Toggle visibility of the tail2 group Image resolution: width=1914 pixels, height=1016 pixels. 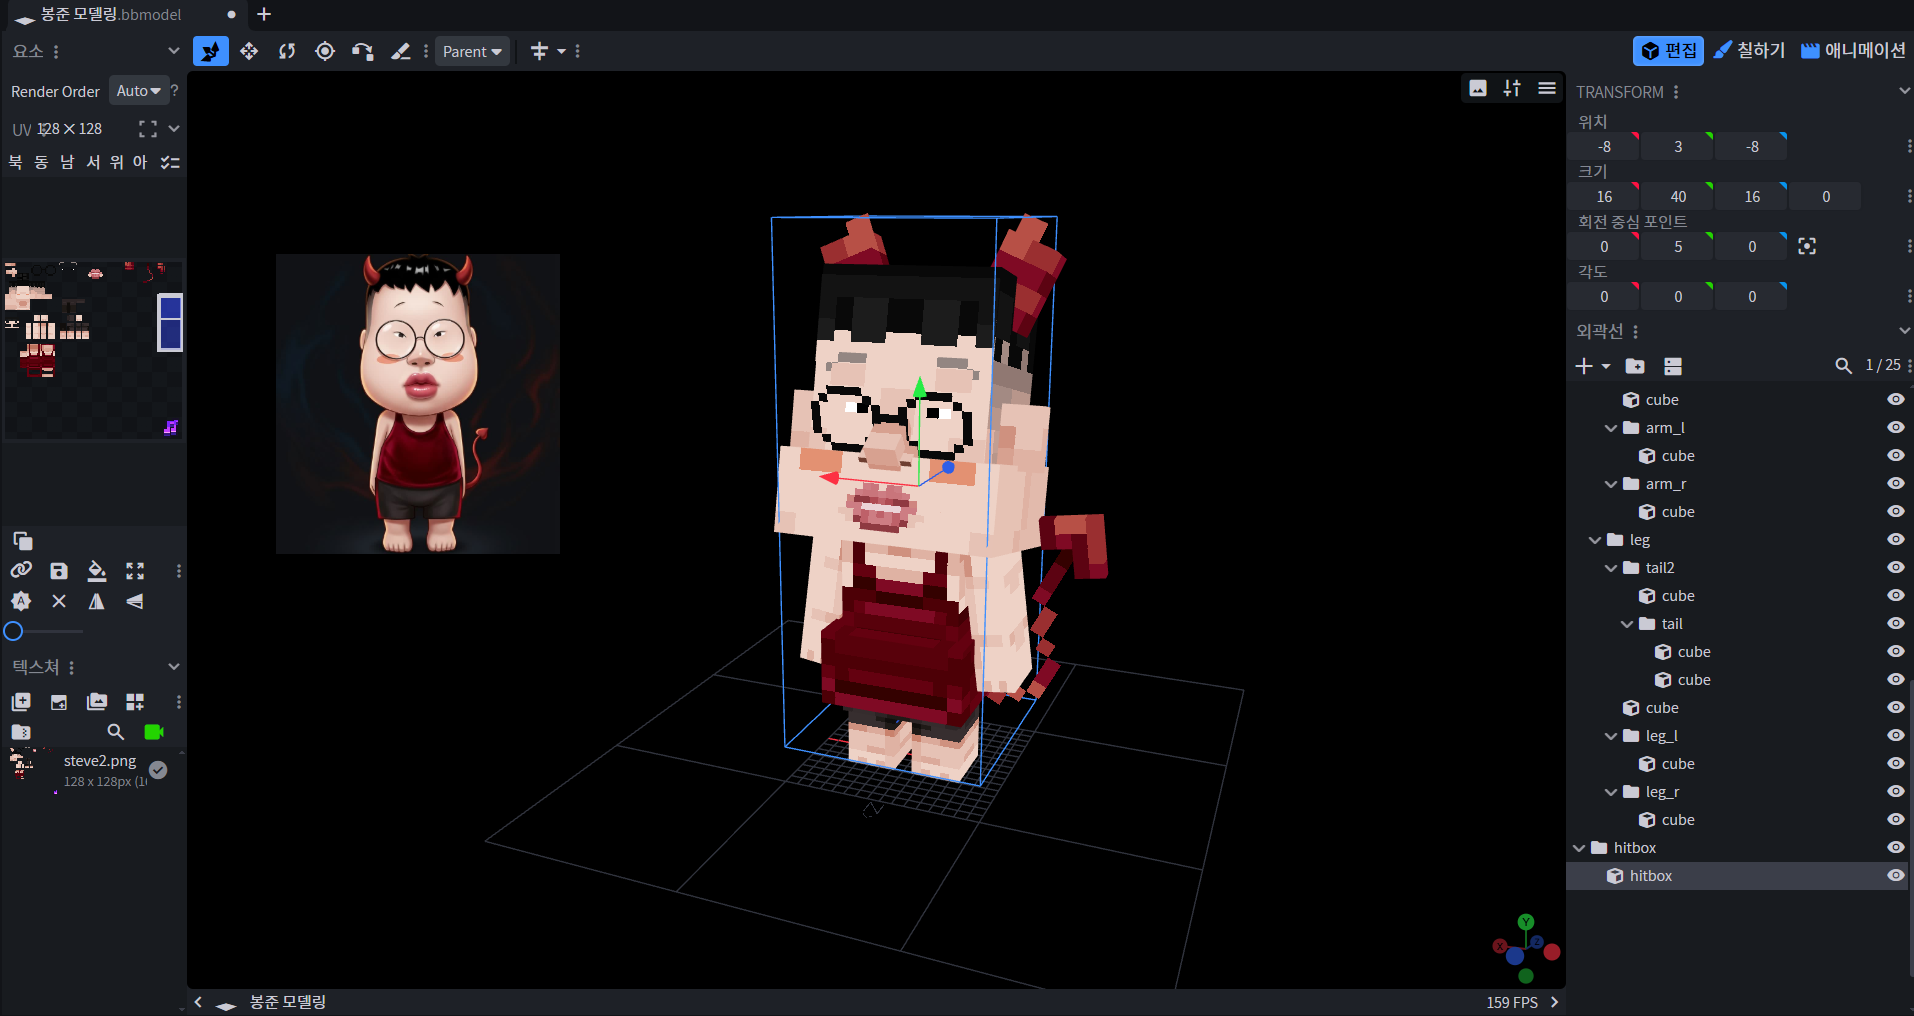click(1895, 568)
